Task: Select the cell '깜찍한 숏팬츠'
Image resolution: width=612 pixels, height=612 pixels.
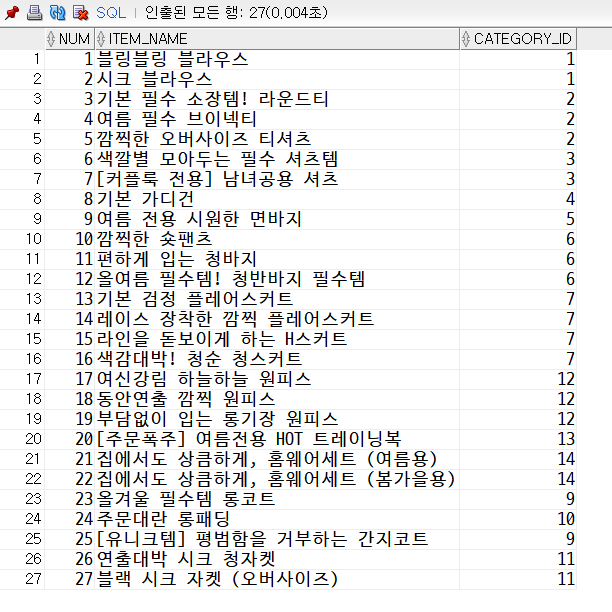Action: (x=277, y=239)
